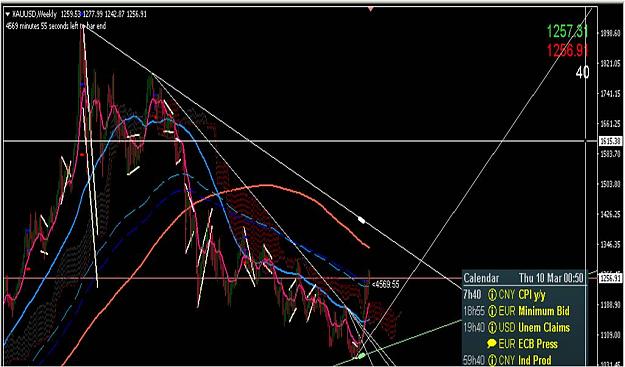Click the red bid price 1256.91
The width and height of the screenshot is (625, 367).
[568, 50]
